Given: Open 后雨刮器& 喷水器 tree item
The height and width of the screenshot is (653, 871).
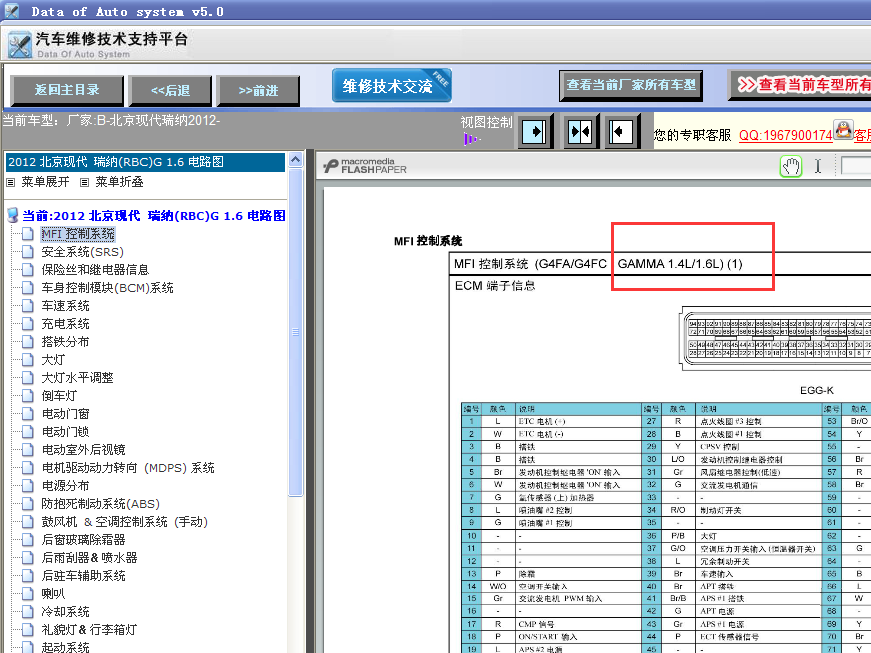Looking at the screenshot, I should (x=89, y=557).
